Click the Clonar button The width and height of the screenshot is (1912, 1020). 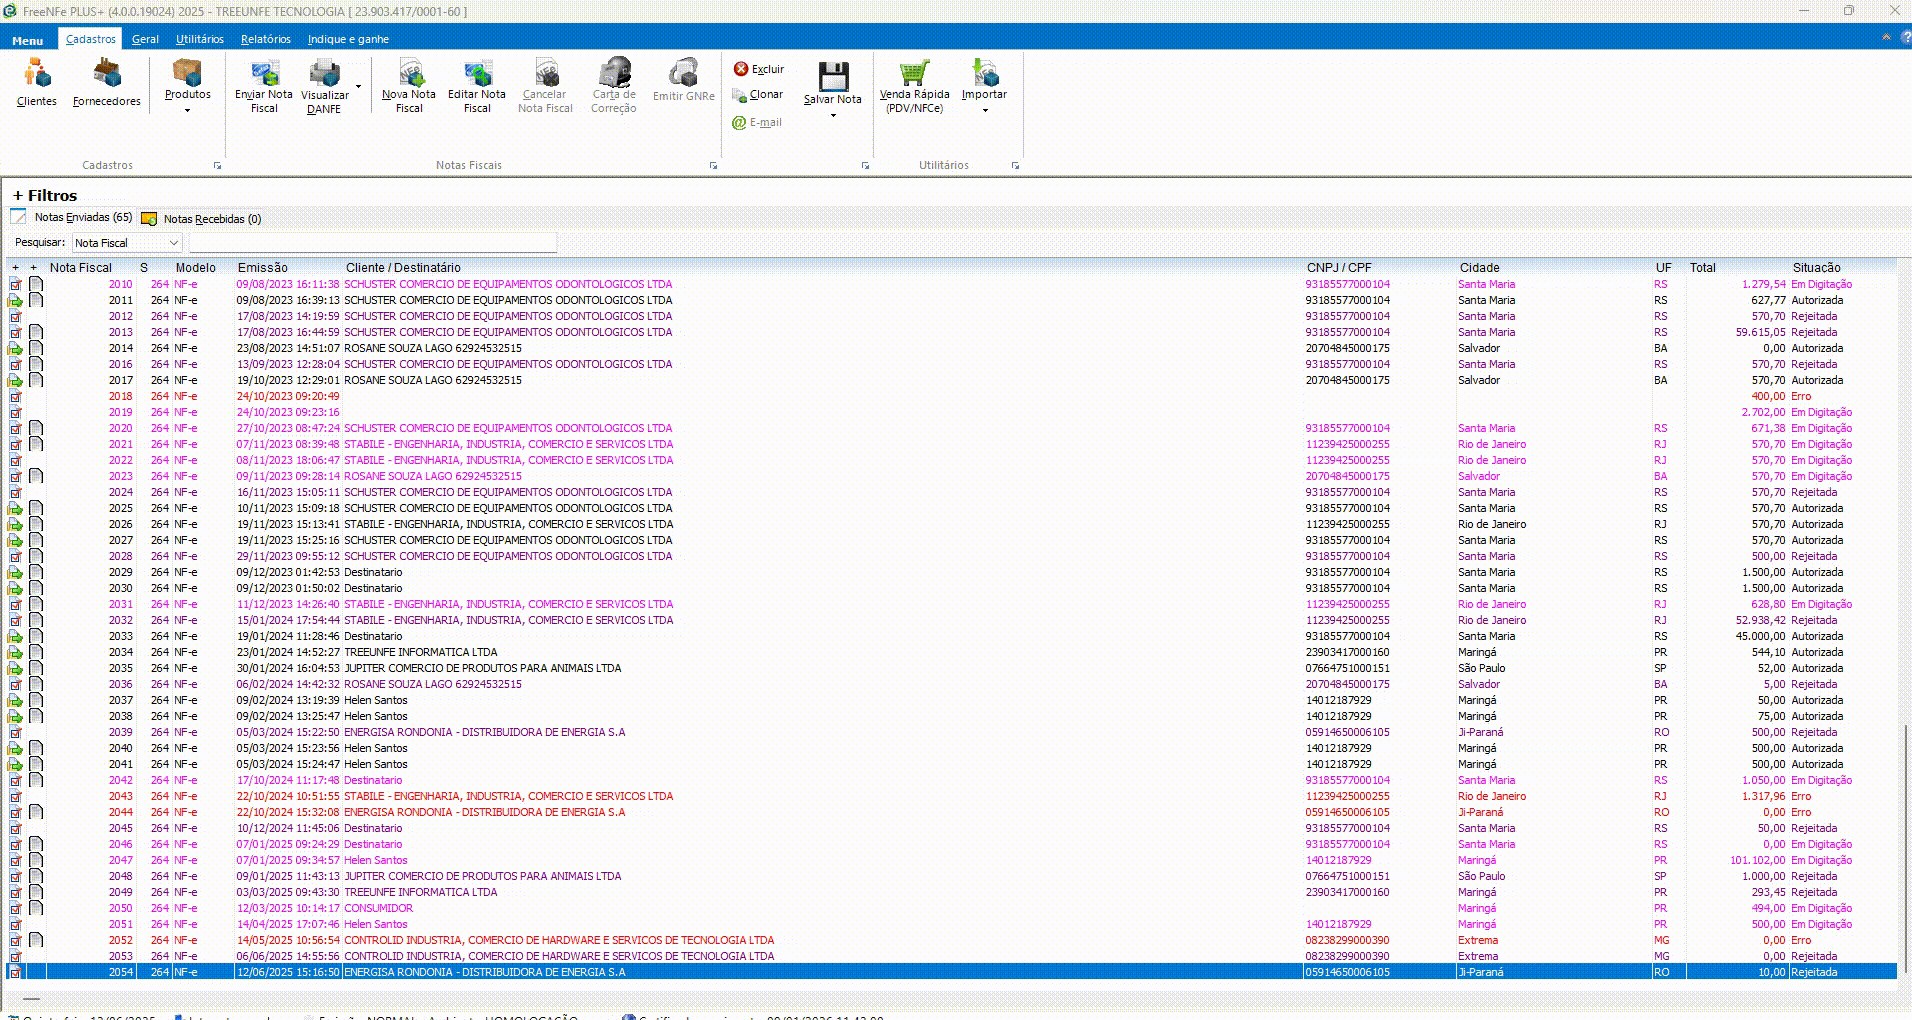pos(758,95)
